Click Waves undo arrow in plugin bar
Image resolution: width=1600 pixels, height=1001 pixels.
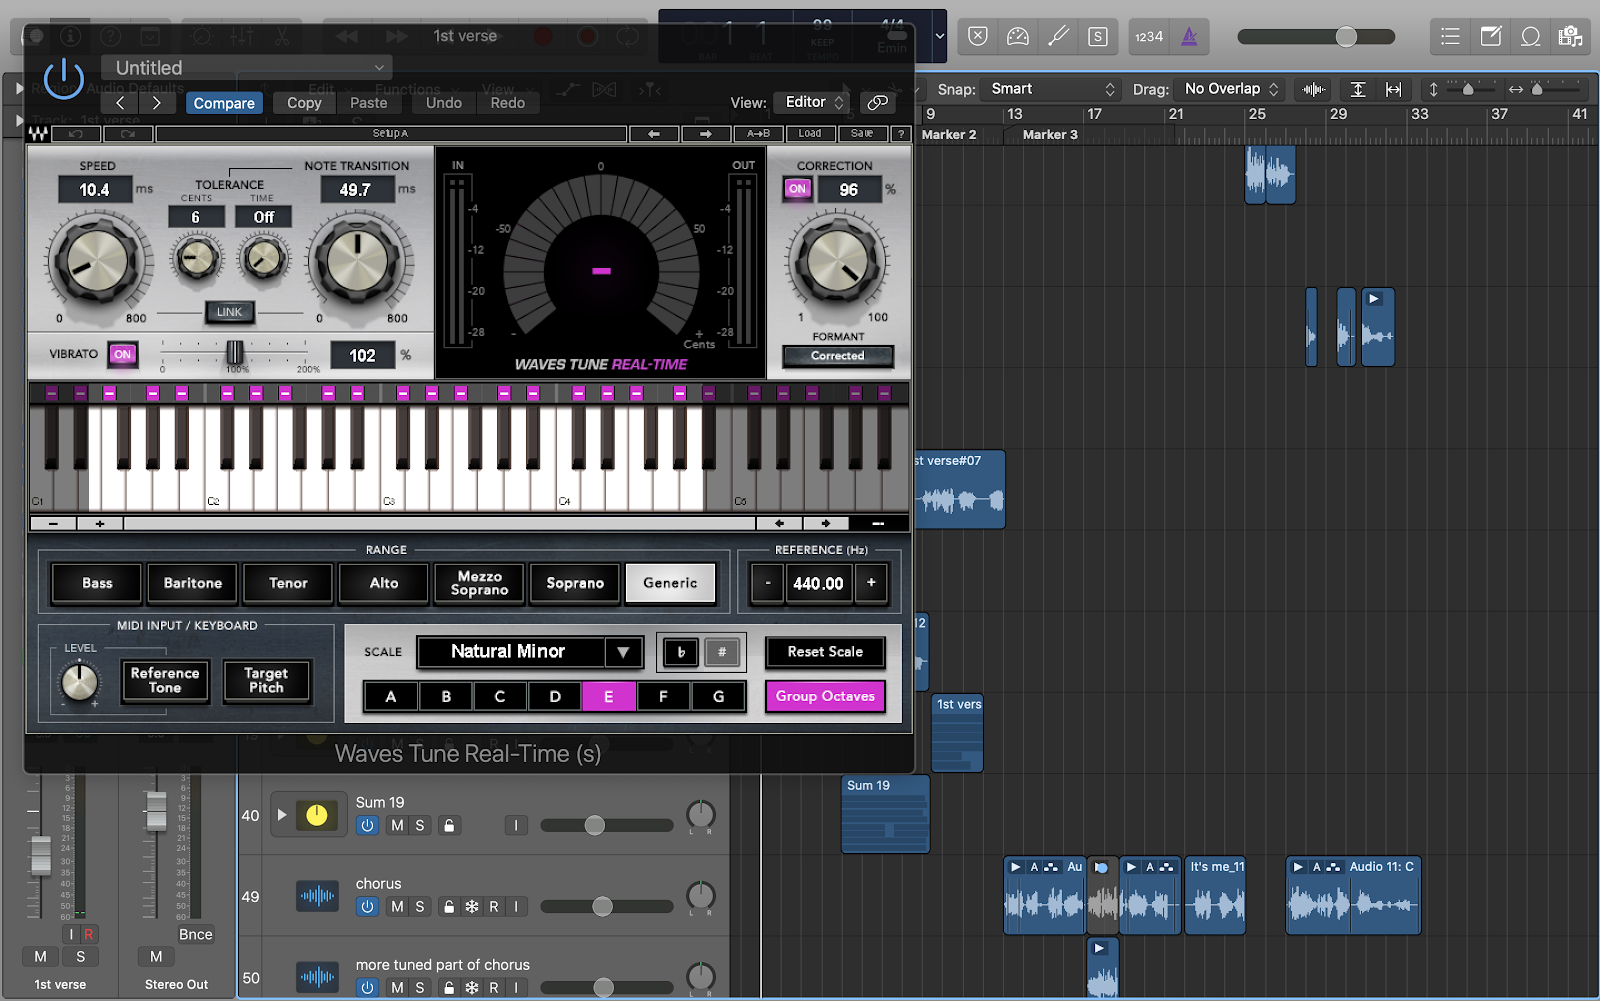[76, 133]
